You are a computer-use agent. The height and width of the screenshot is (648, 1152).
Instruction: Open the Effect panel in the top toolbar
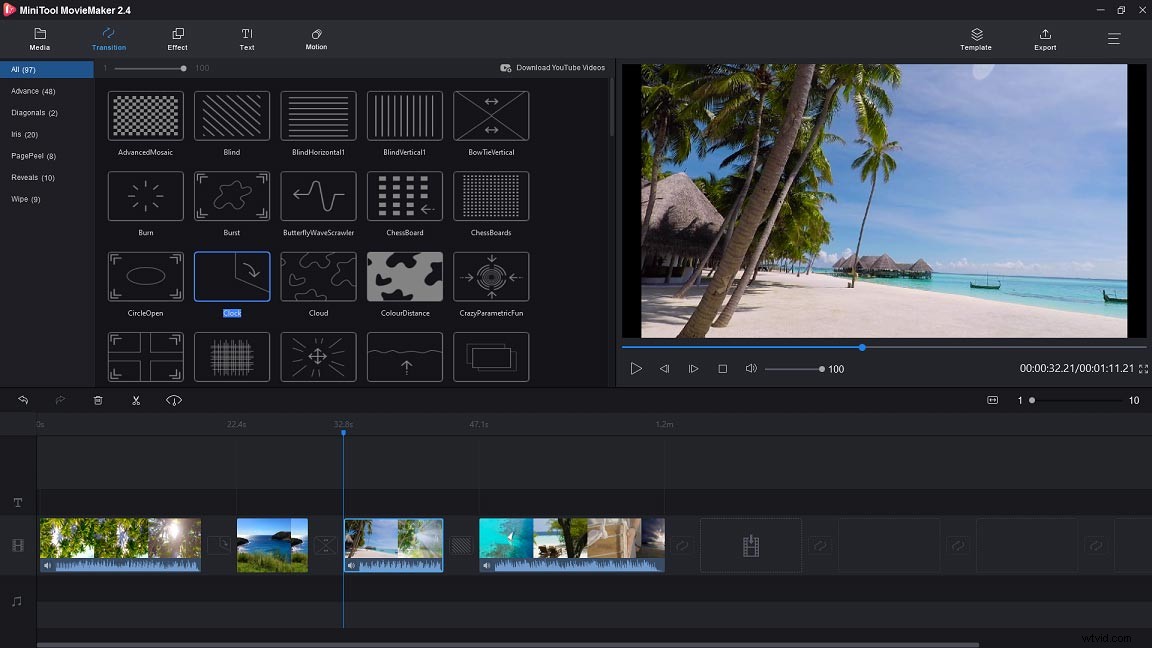pyautogui.click(x=177, y=40)
